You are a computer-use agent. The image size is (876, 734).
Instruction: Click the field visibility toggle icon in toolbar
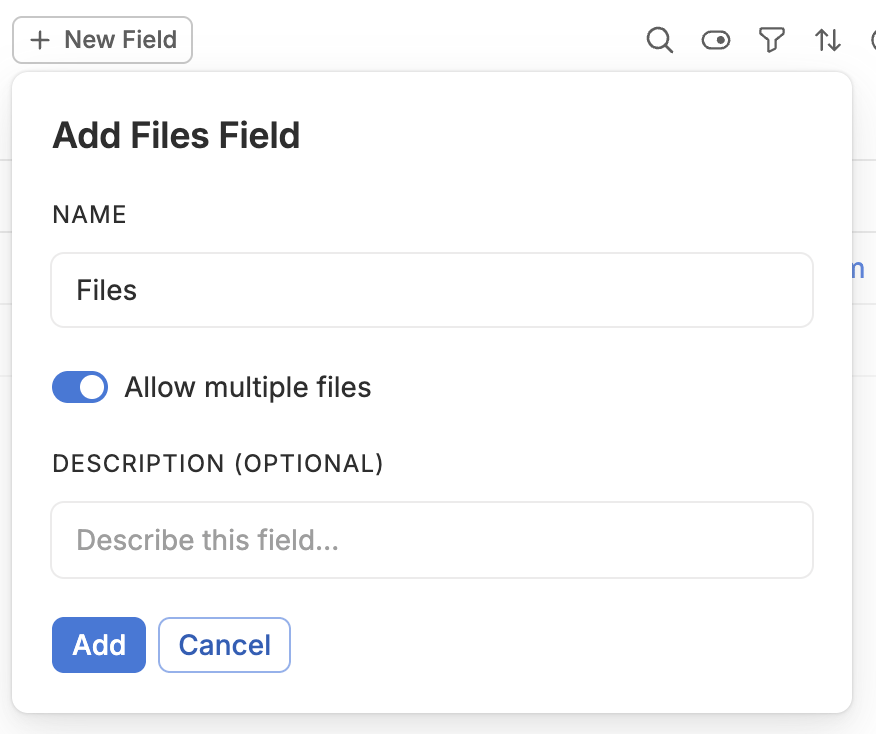click(716, 40)
